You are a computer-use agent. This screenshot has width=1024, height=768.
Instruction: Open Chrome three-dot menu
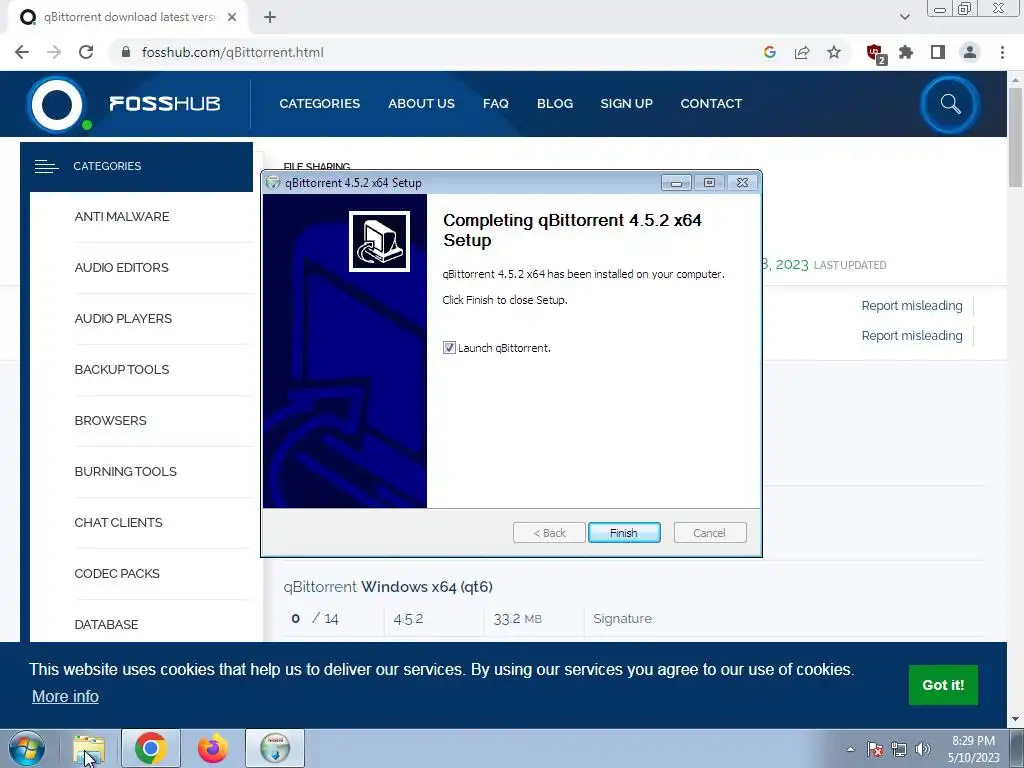point(1002,52)
